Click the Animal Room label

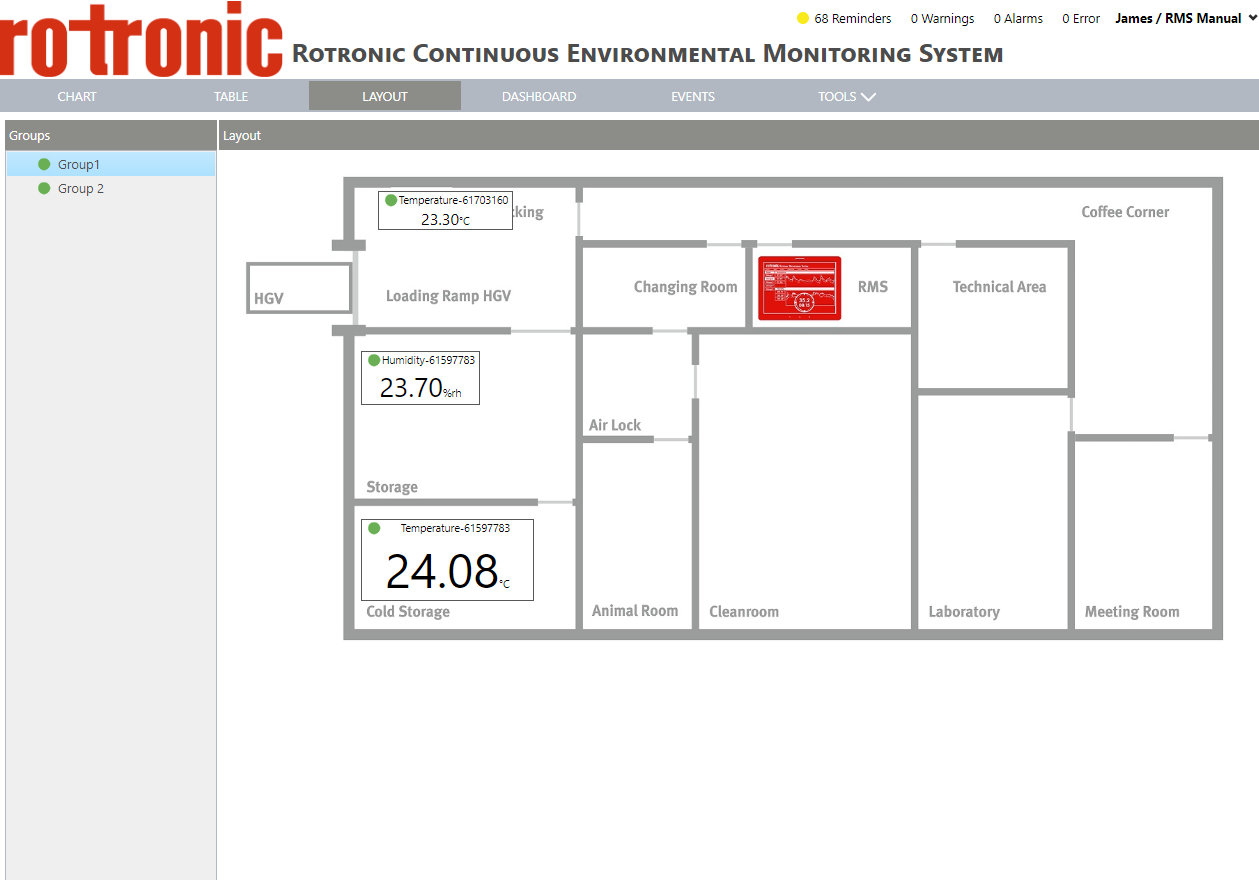coord(635,611)
